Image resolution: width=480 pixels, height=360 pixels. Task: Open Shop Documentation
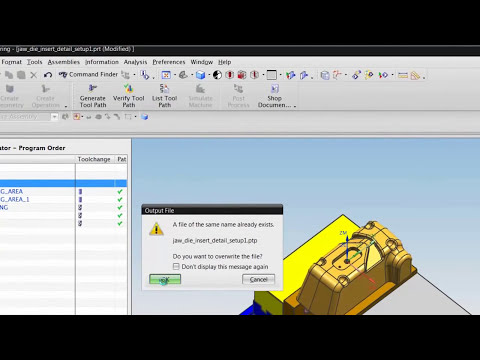274,97
